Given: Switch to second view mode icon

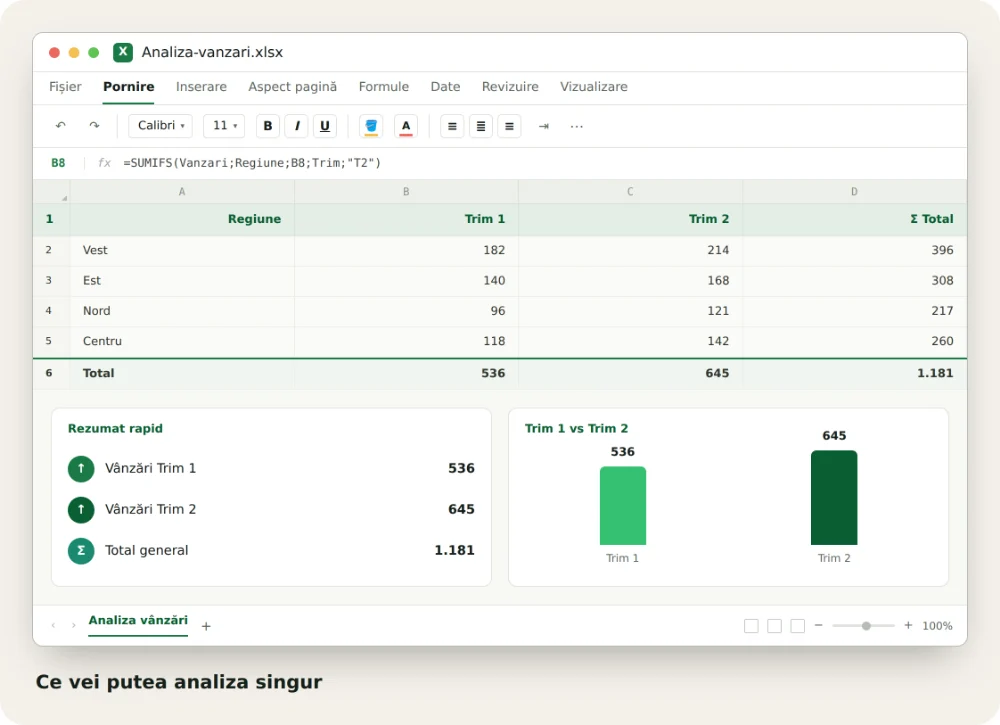Looking at the screenshot, I should [x=774, y=626].
